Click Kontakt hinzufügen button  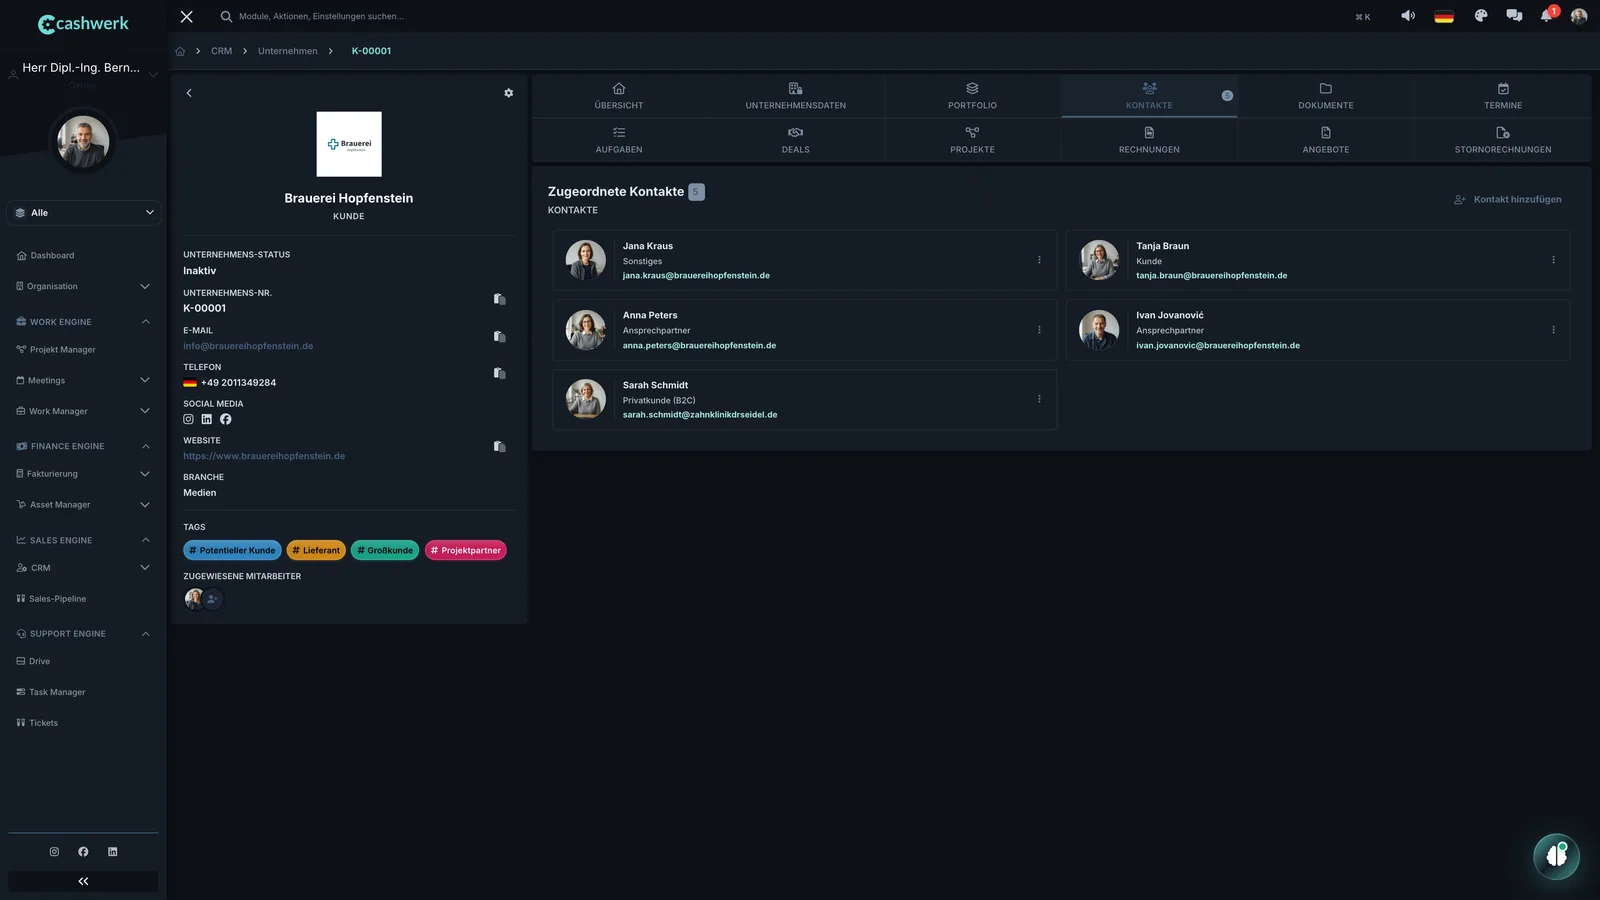coord(1508,200)
